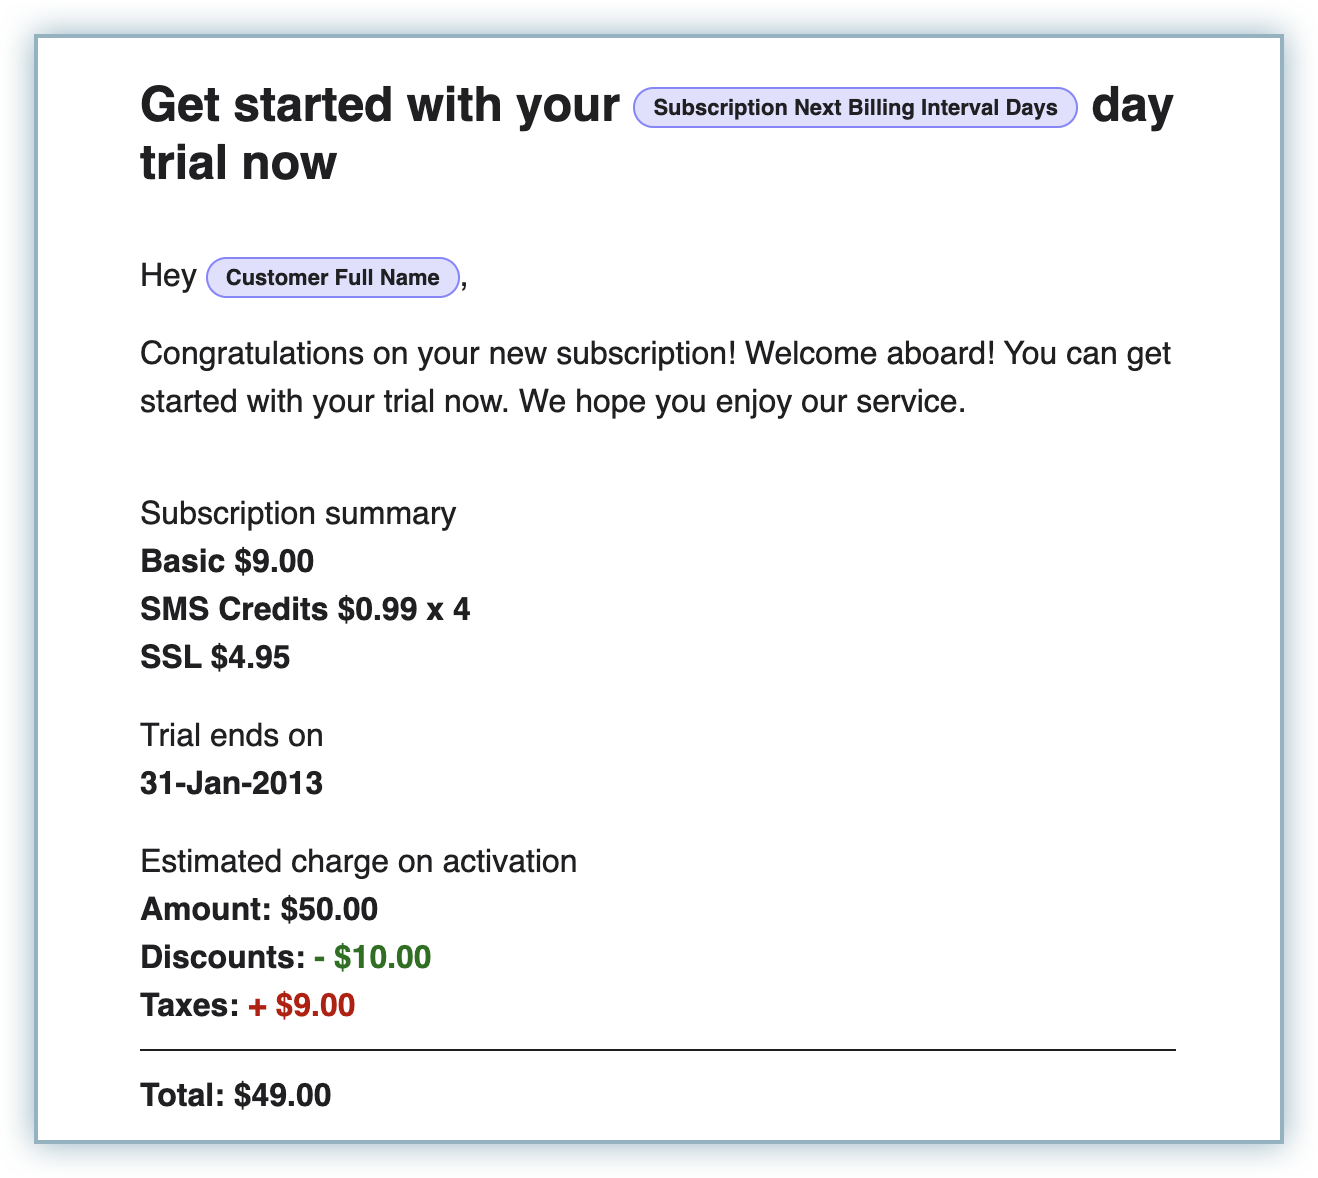Click the "Discounts:" label
Viewport: 1318px width, 1178px height.
(x=222, y=957)
